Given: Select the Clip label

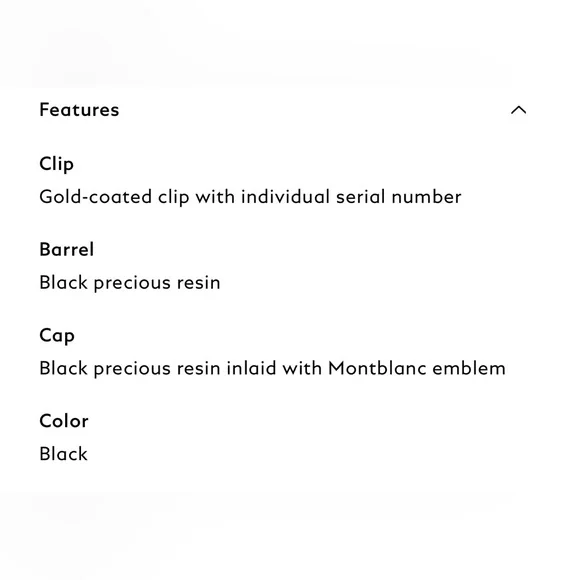Looking at the screenshot, I should click(57, 164).
